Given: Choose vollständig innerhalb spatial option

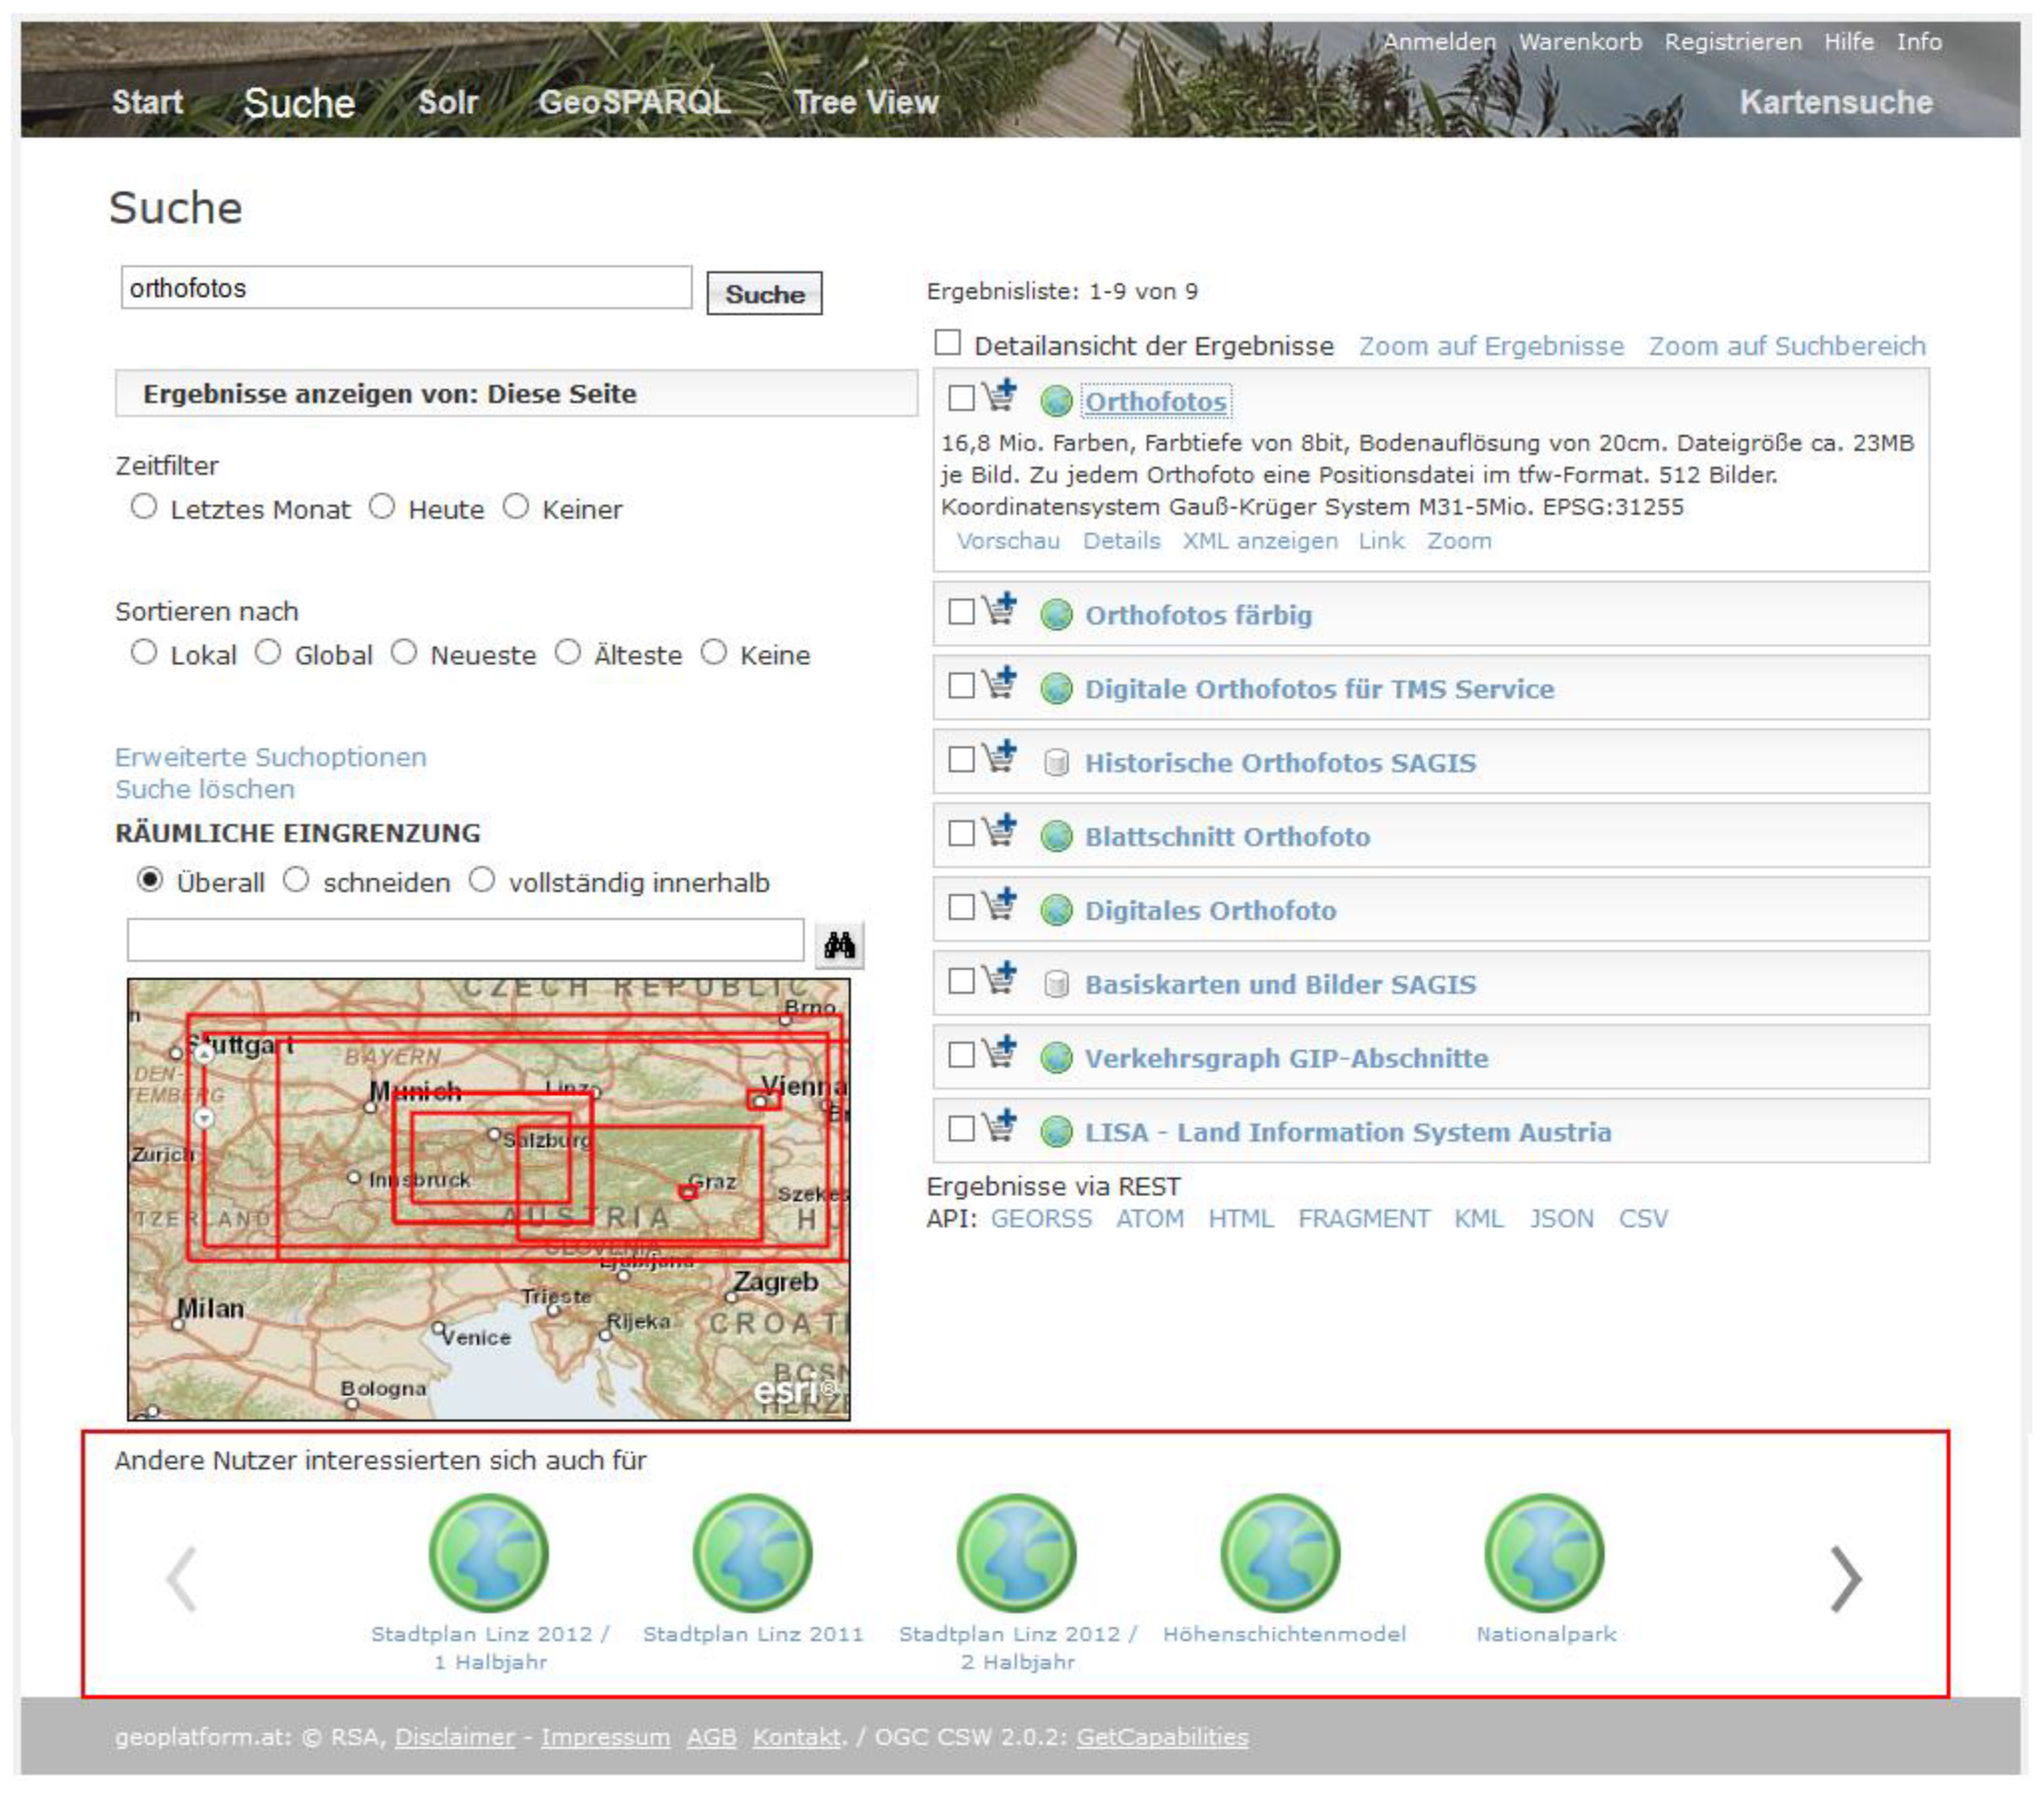Looking at the screenshot, I should [482, 880].
